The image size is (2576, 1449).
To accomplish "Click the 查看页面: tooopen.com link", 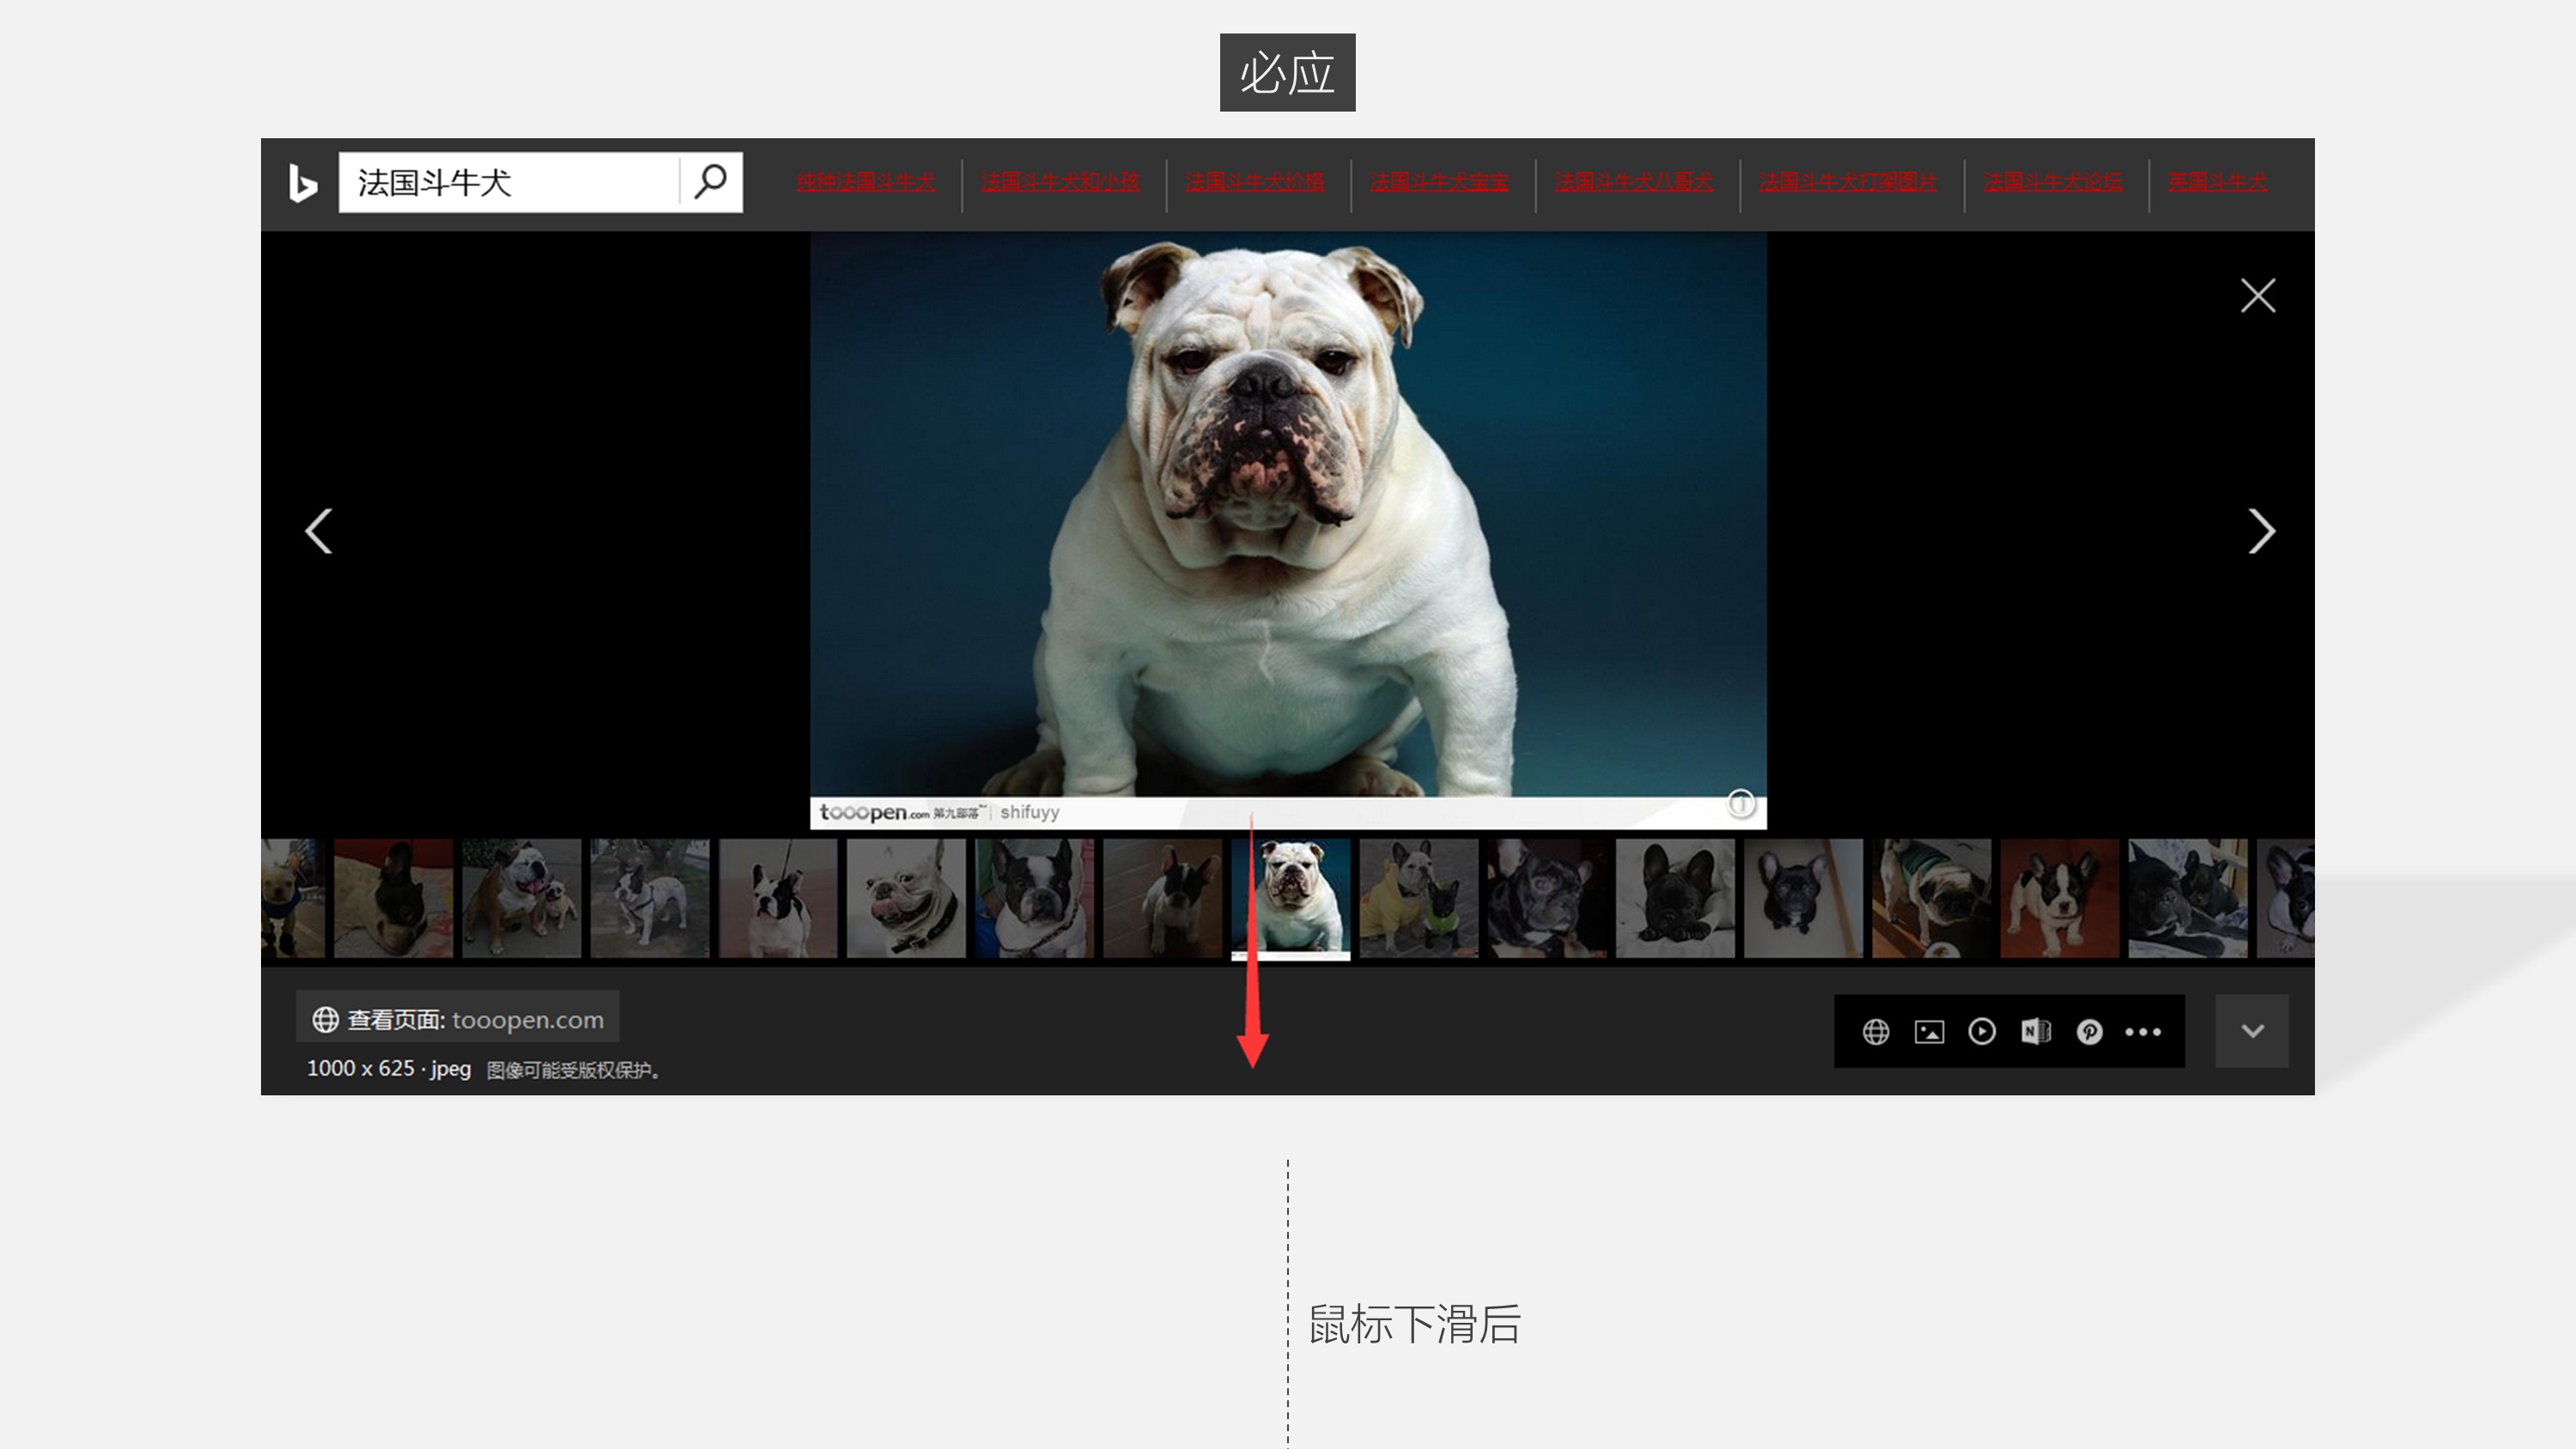I will pyautogui.click(x=458, y=1019).
